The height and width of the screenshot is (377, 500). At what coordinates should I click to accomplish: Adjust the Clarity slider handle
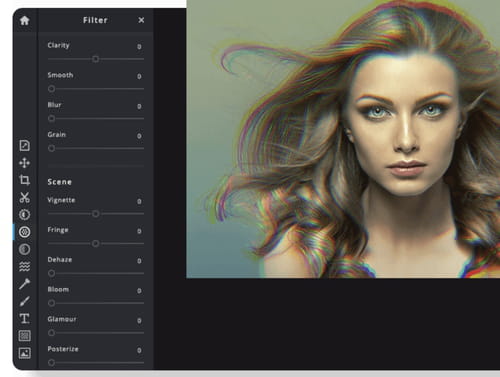pos(96,59)
